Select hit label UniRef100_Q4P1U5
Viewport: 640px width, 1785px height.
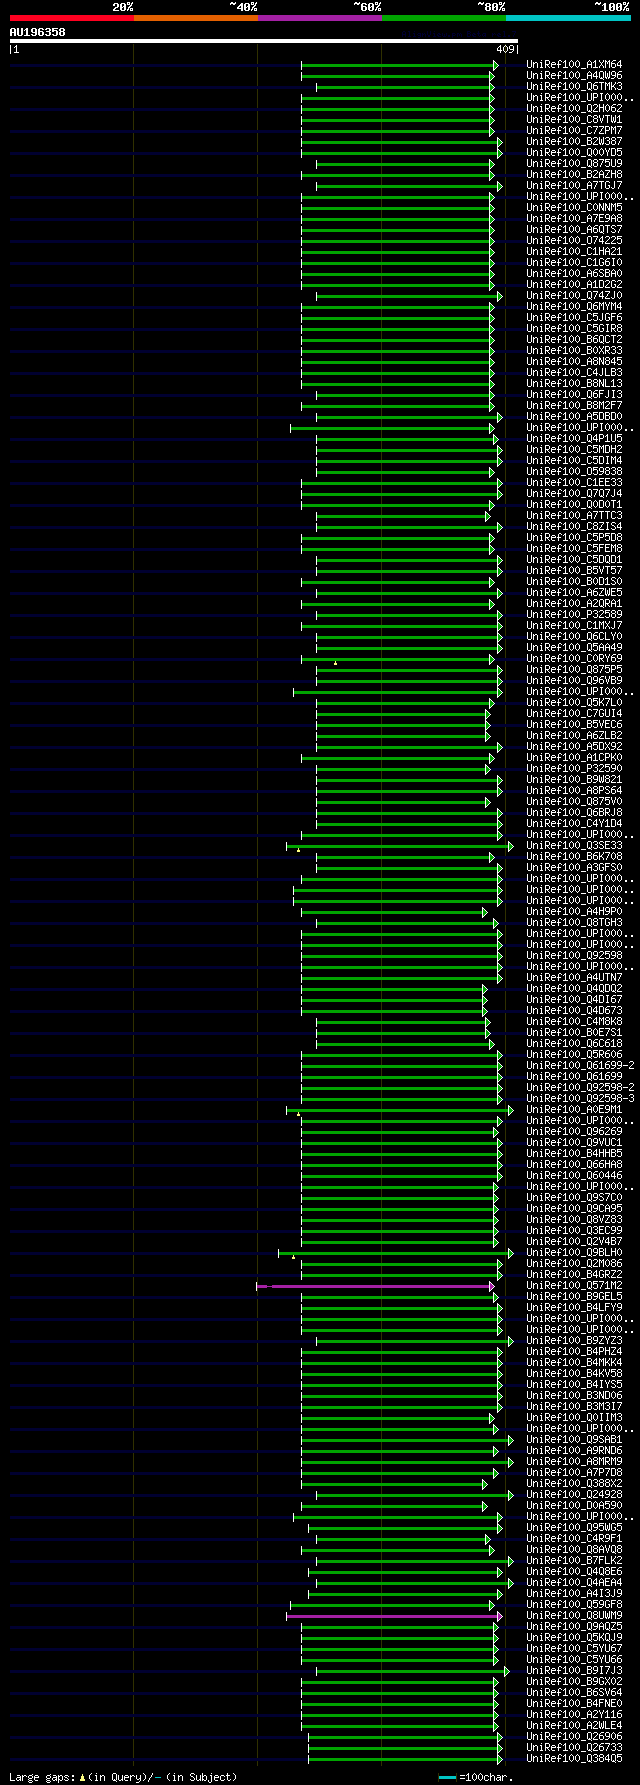tap(574, 439)
